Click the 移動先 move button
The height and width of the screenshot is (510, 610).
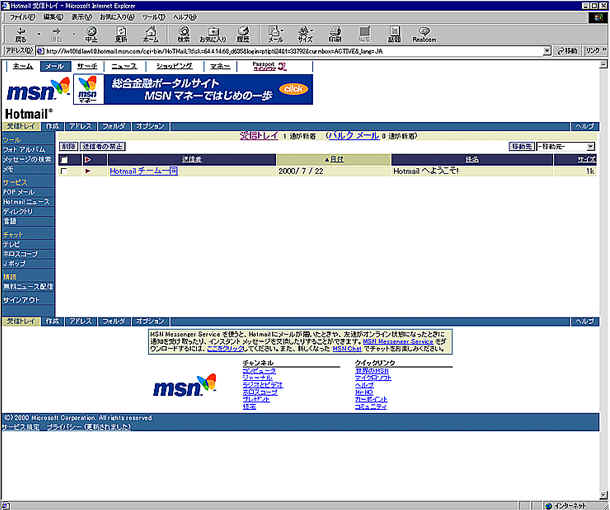coord(521,147)
